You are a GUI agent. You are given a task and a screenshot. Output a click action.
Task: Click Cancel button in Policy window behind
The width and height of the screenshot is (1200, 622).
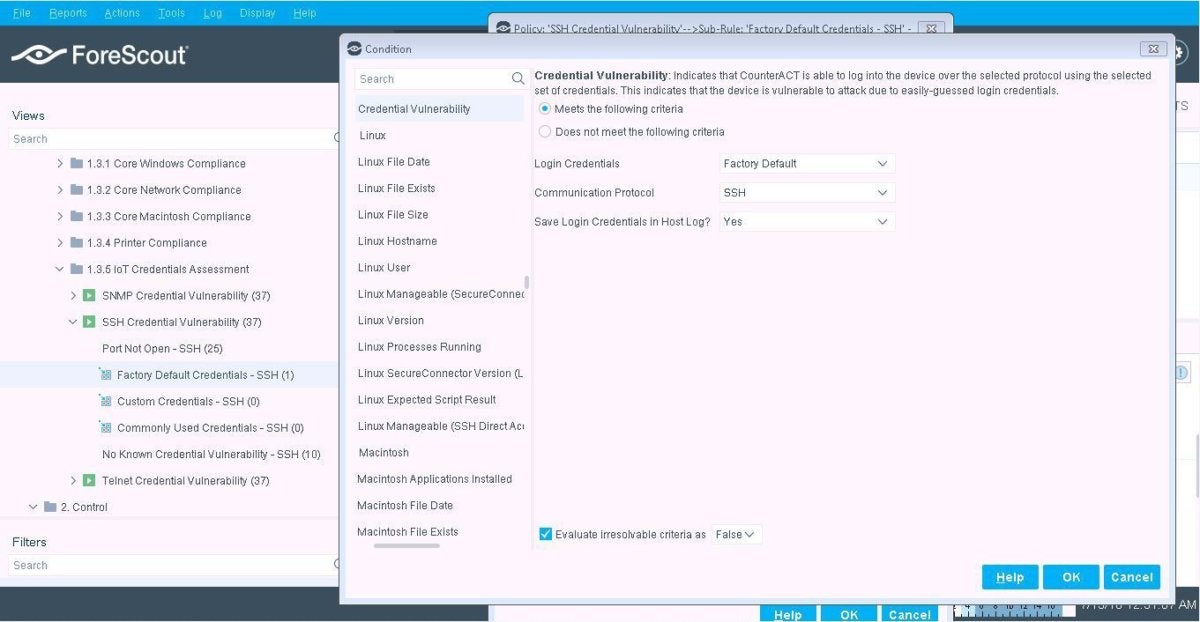click(x=910, y=614)
